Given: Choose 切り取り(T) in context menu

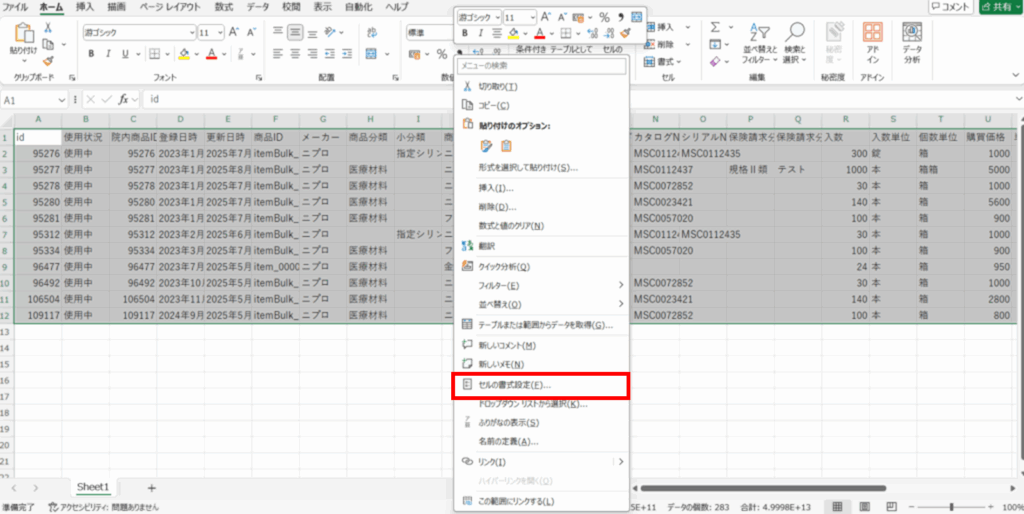Looking at the screenshot, I should coord(541,87).
